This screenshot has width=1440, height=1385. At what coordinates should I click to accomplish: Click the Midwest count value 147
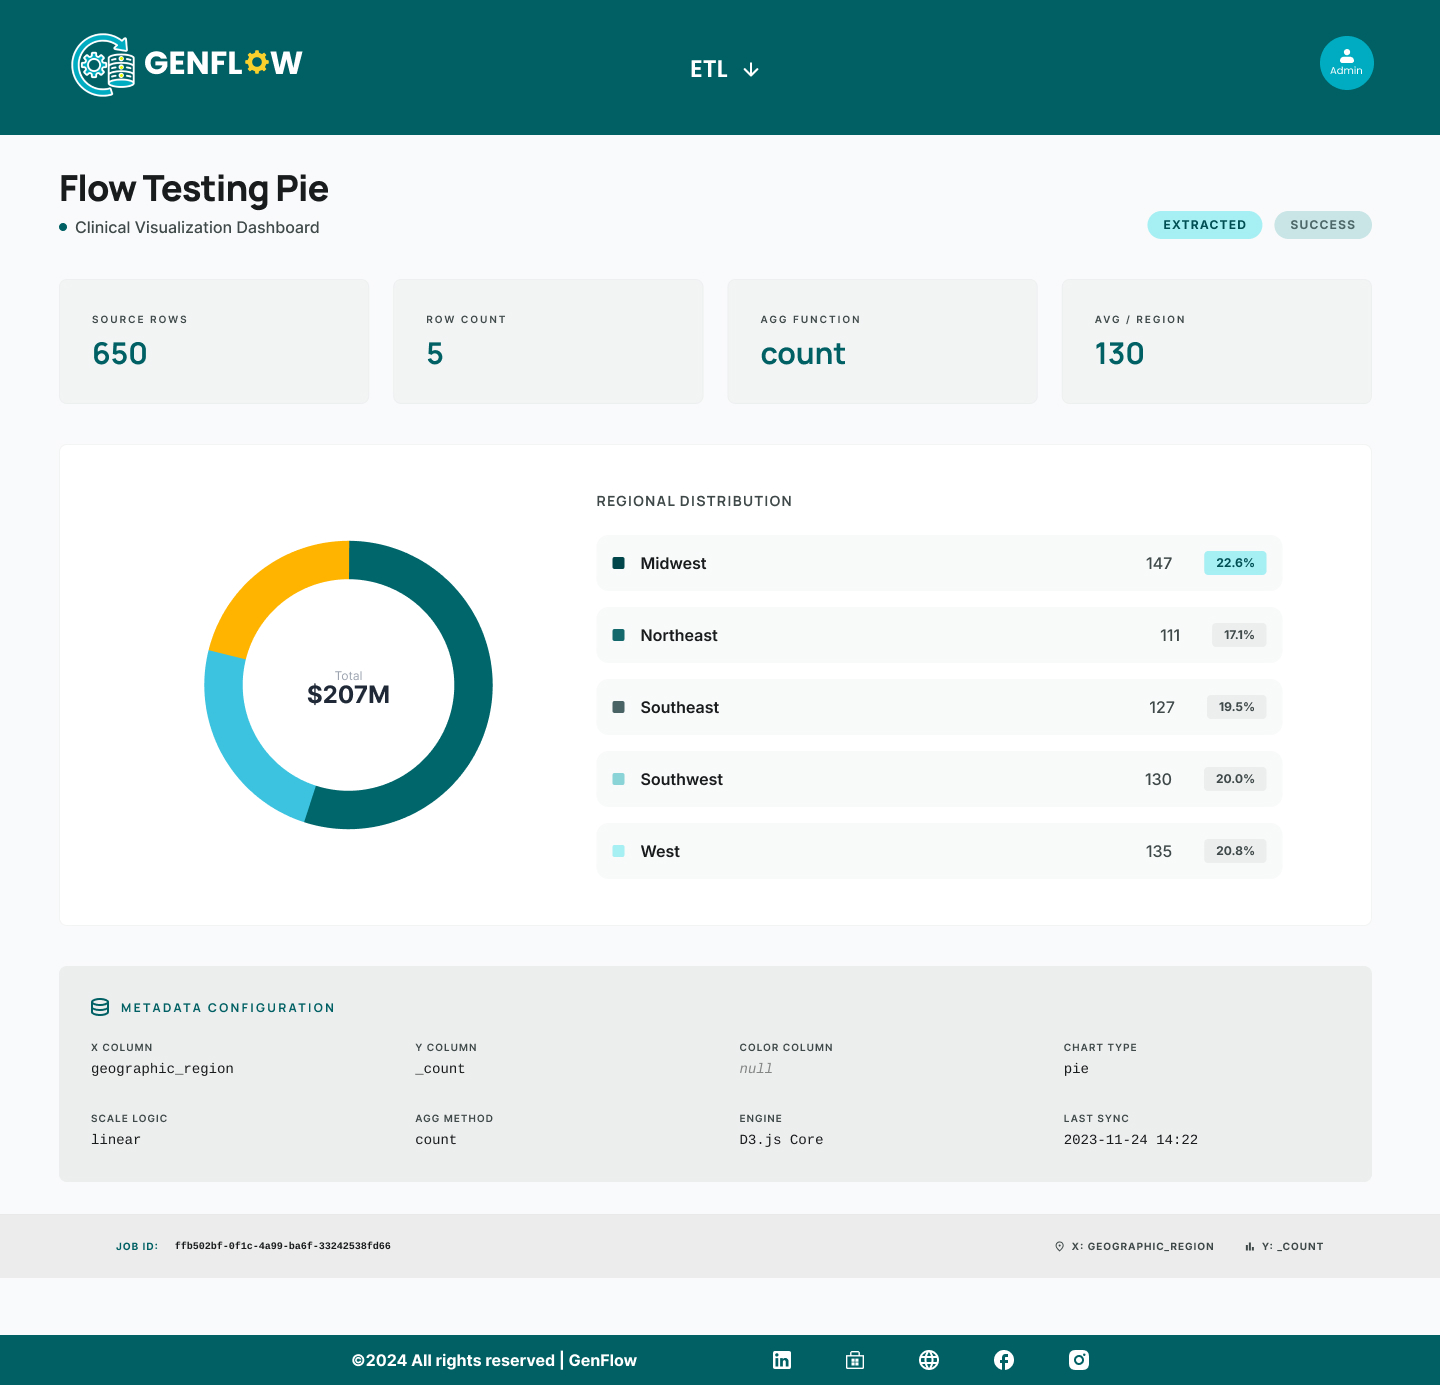(x=1159, y=563)
